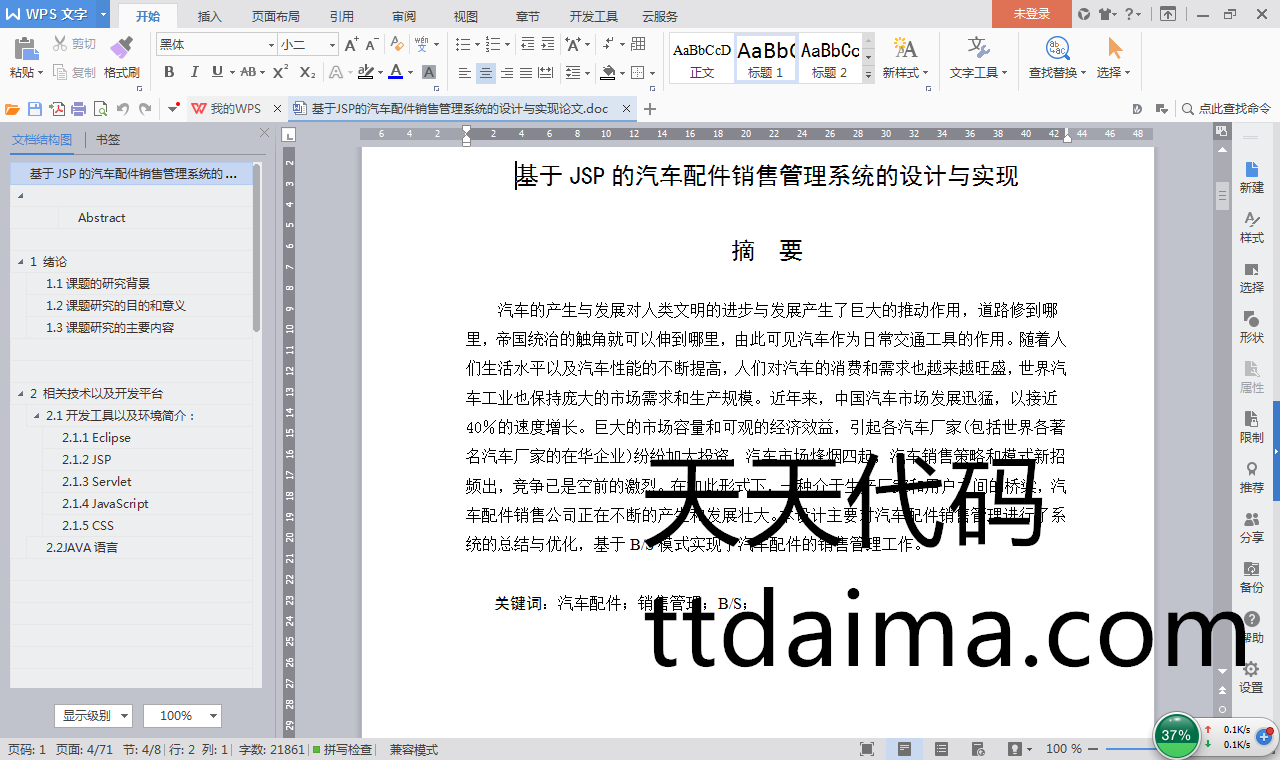Toggle bold formatting in the ribbon
This screenshot has width=1280, height=760.
(x=169, y=72)
